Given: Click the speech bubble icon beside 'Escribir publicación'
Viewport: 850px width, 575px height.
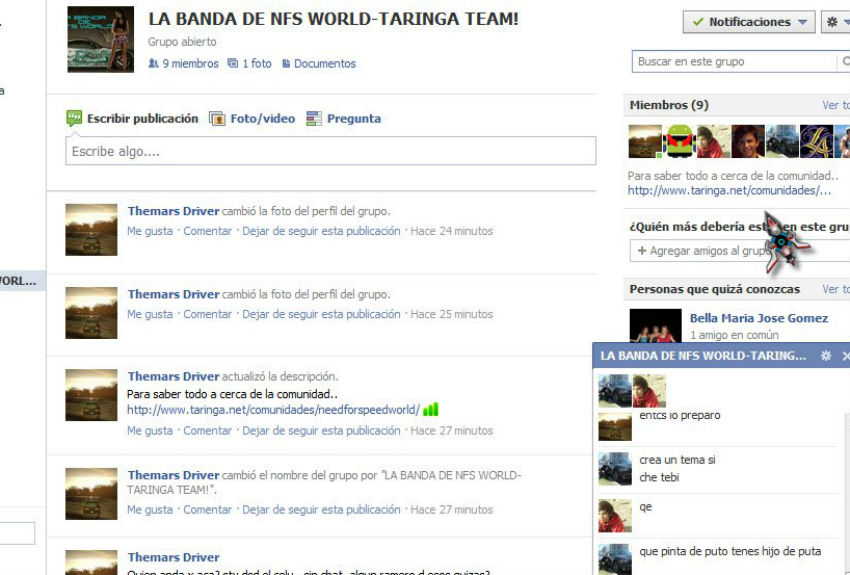Looking at the screenshot, I should coord(74,118).
